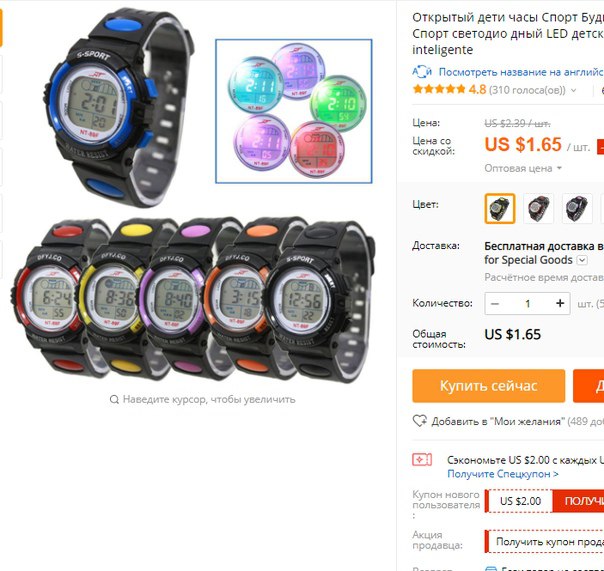Select the purple watch color option
This screenshot has height=571, width=604.
point(577,208)
